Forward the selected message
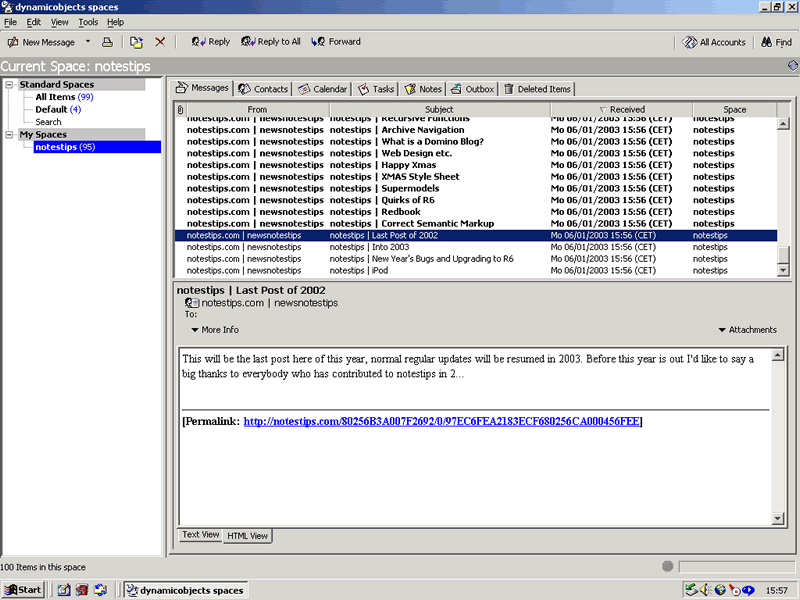800x600 pixels. 336,42
